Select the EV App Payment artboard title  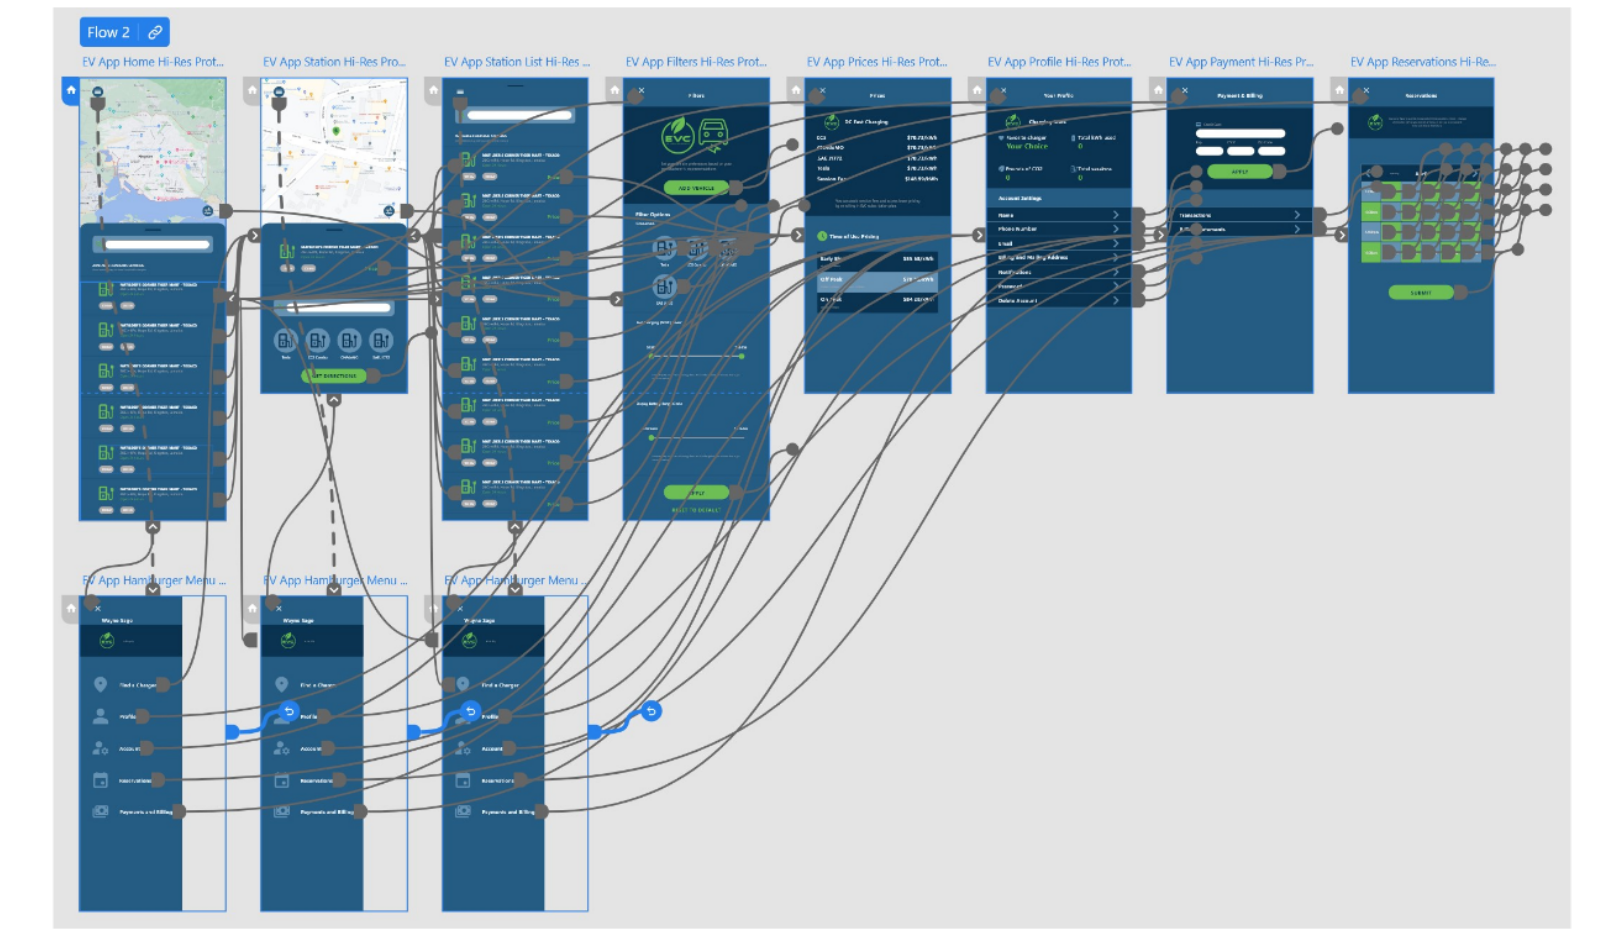[x=1240, y=62]
